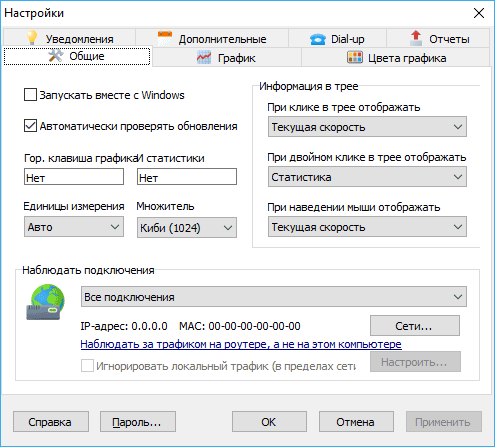The image size is (495, 447).
Task: Click the chart icon on График tab
Action: [x=204, y=58]
